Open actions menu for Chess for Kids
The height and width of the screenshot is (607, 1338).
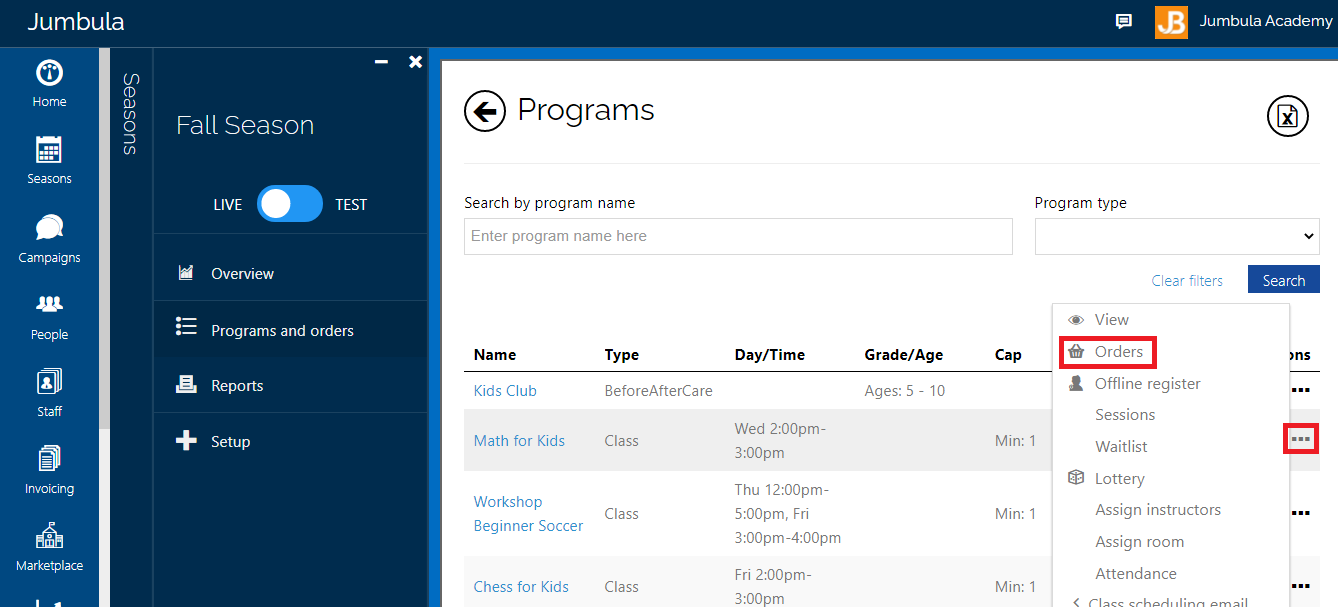(x=1300, y=586)
